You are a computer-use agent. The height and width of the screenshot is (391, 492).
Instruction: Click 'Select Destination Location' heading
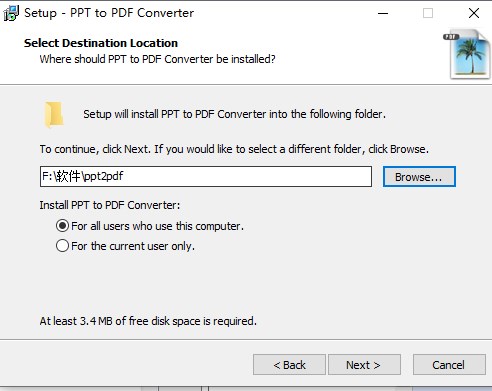pos(101,43)
